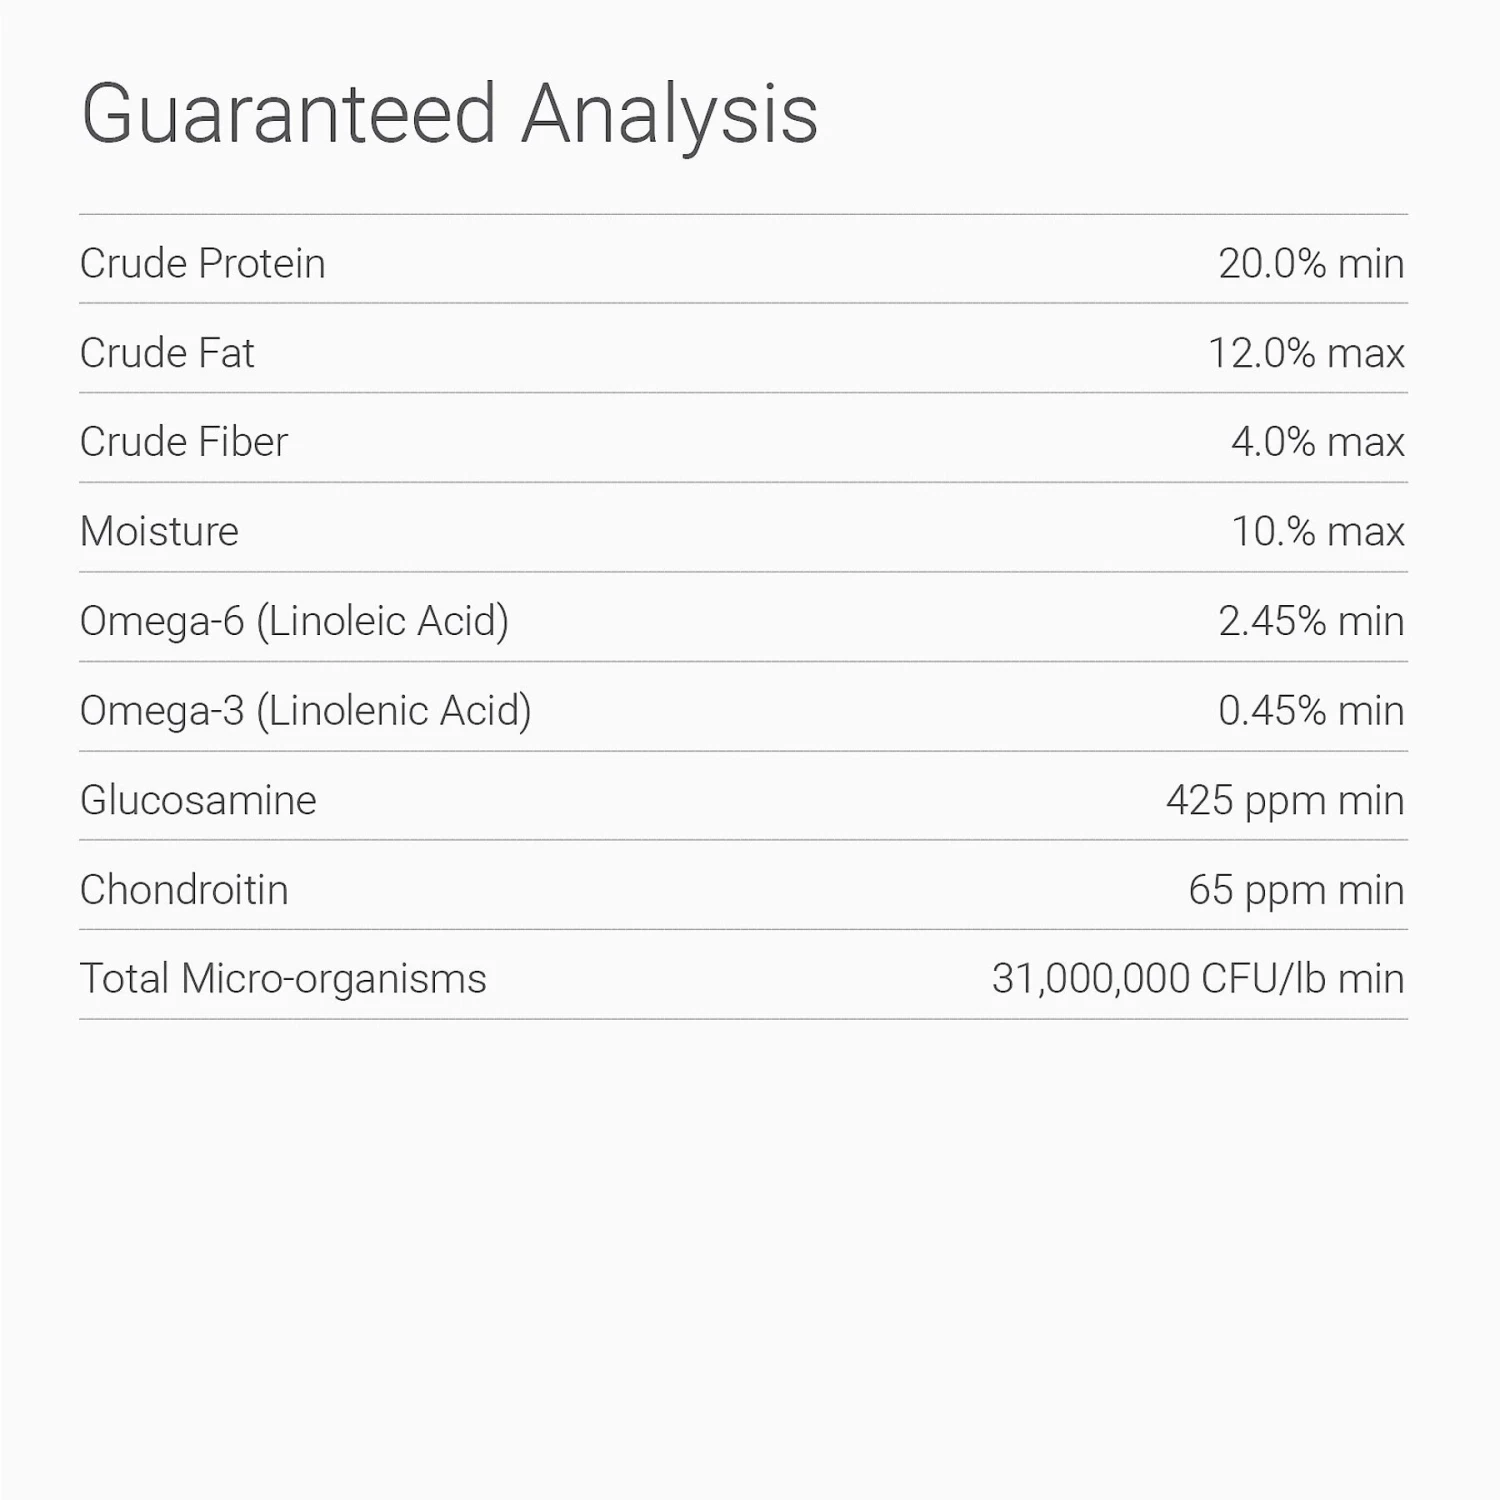Viewport: 1500px width, 1500px height.
Task: Click the 12.0% max fat value
Action: point(1305,353)
